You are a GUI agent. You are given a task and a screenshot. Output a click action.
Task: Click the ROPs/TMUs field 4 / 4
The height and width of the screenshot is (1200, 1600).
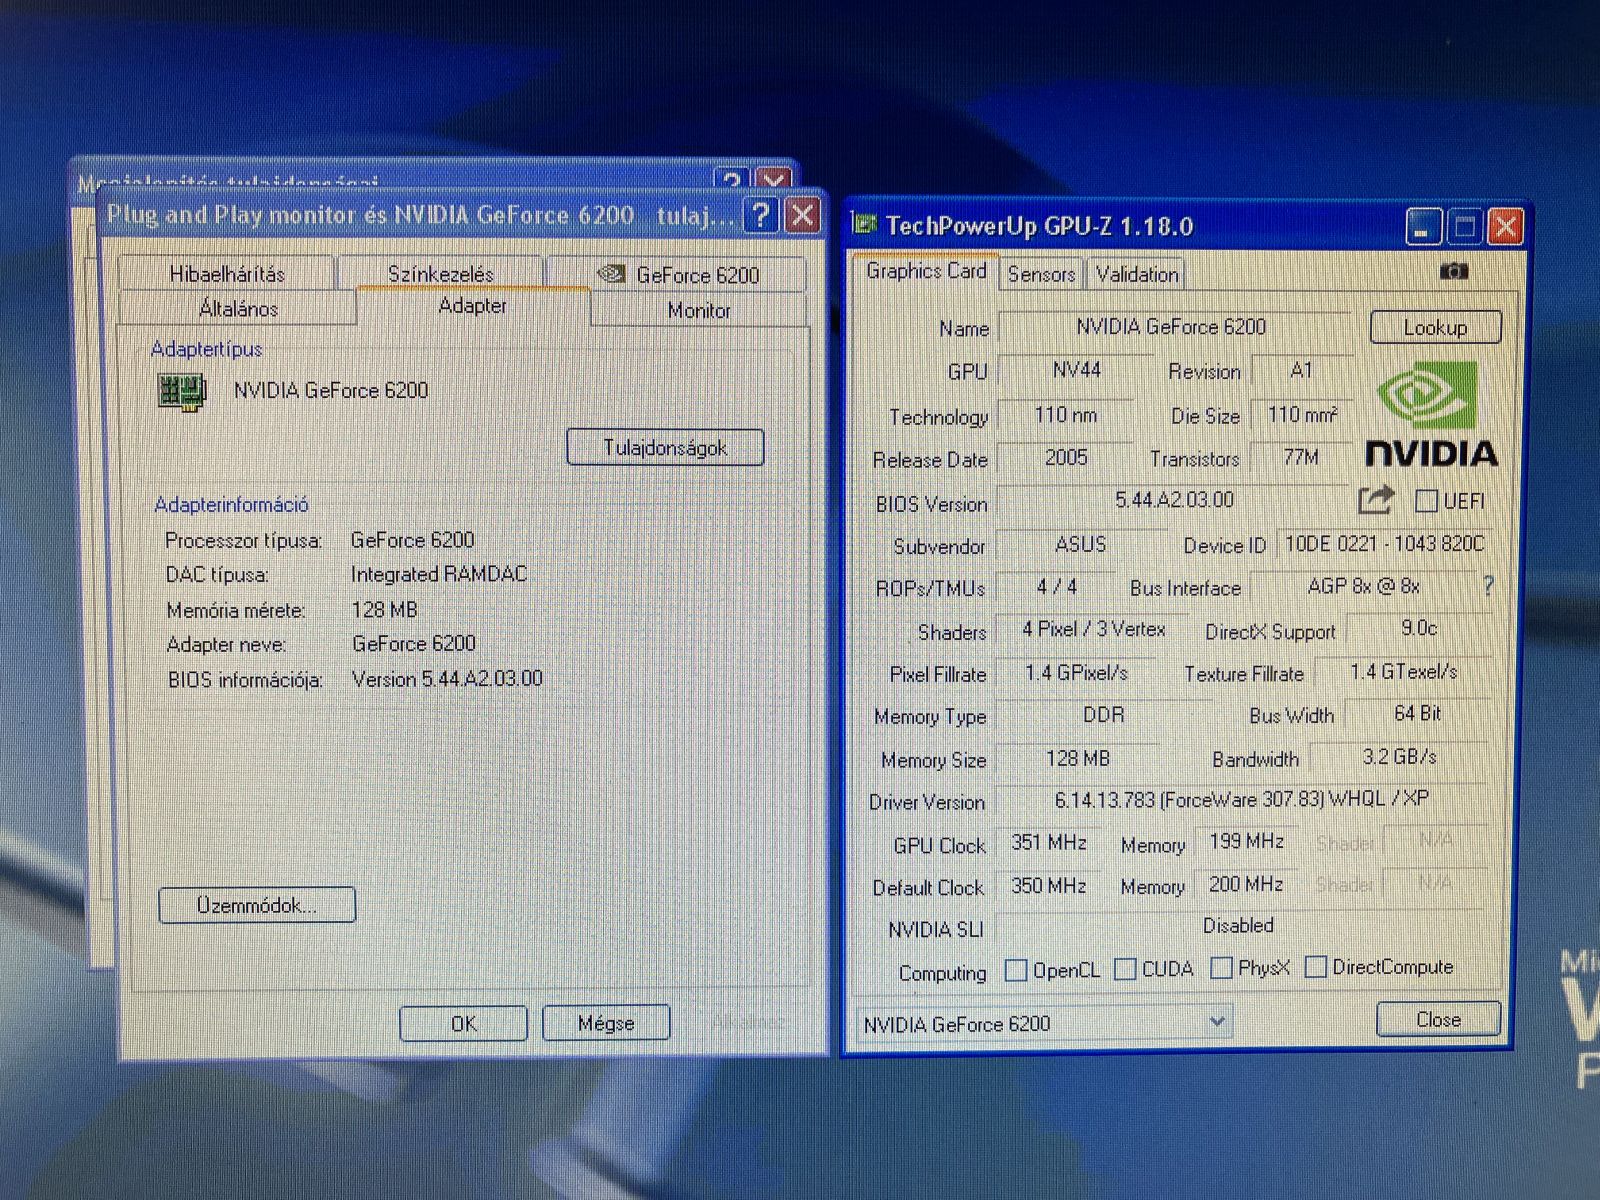(1056, 587)
